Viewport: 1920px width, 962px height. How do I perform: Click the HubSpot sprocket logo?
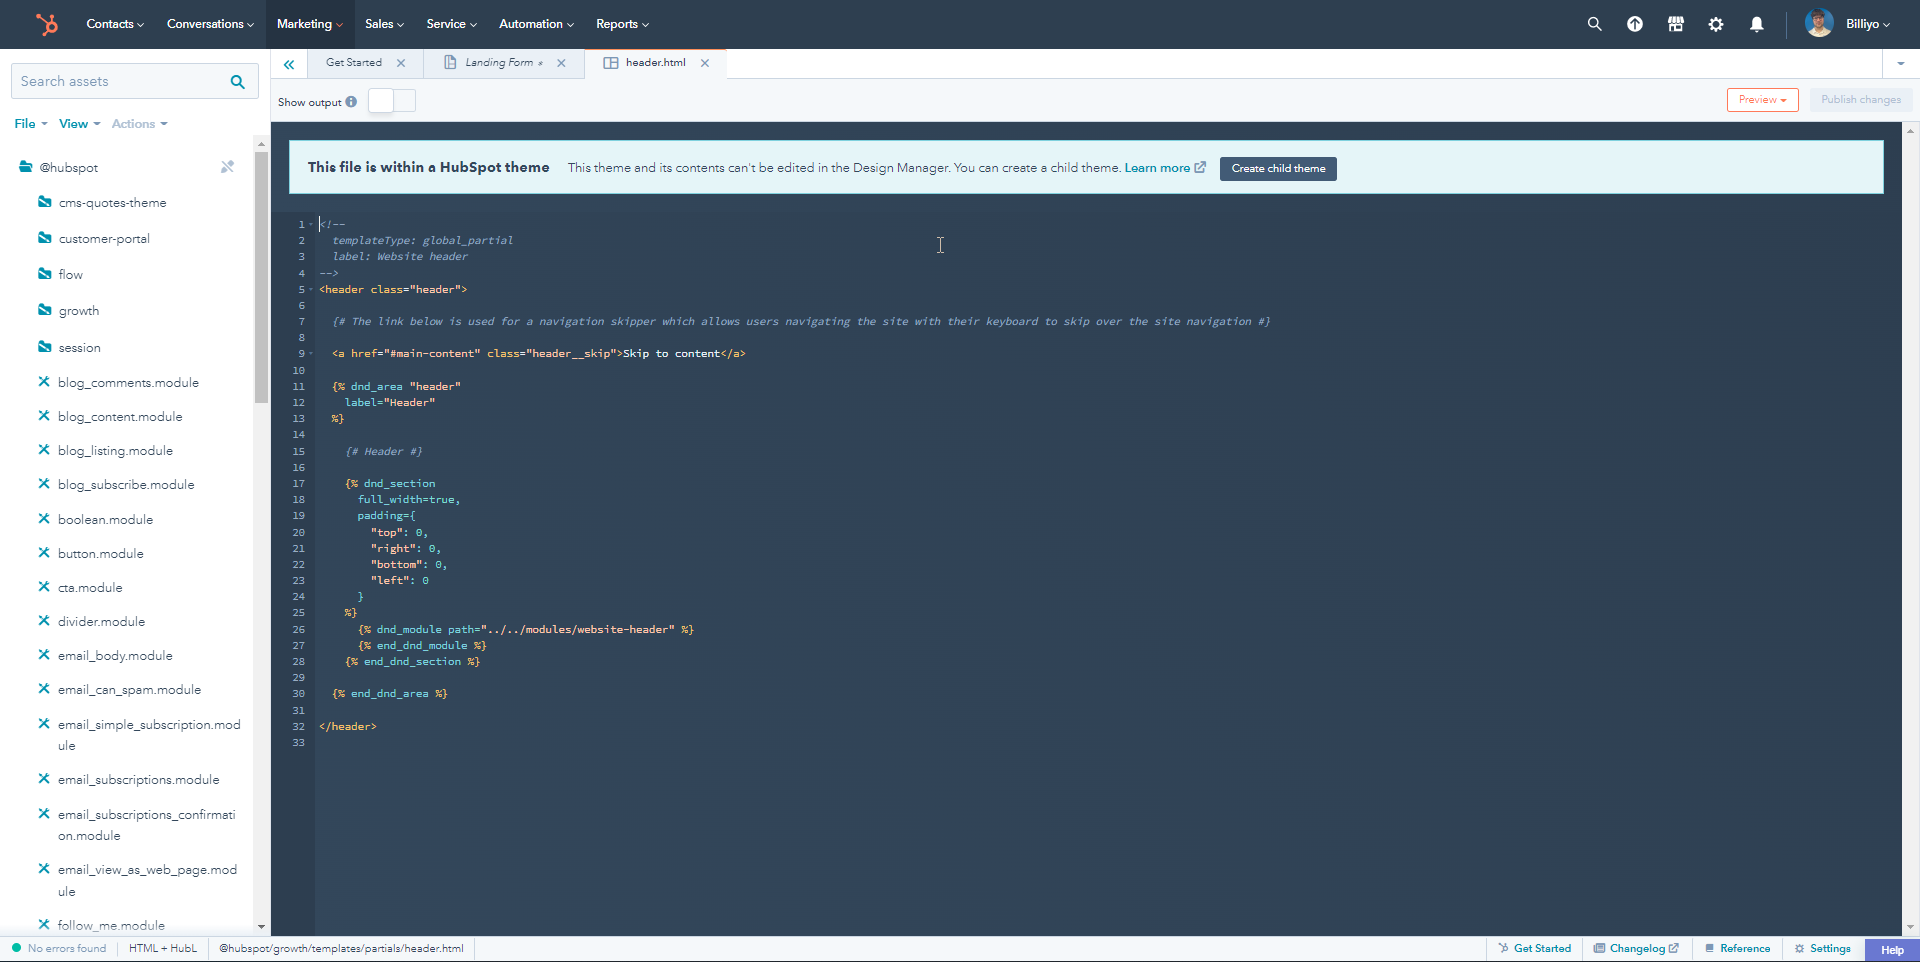coord(46,24)
